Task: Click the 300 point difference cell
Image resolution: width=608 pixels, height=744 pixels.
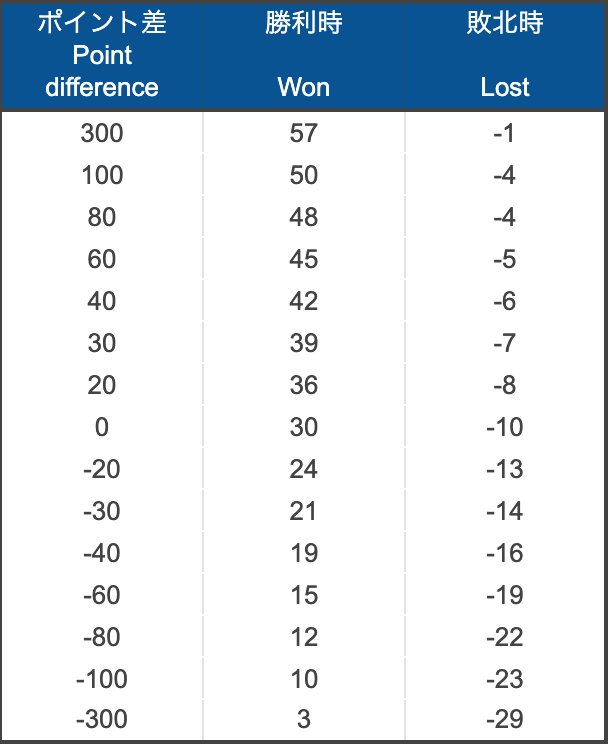Action: (102, 134)
